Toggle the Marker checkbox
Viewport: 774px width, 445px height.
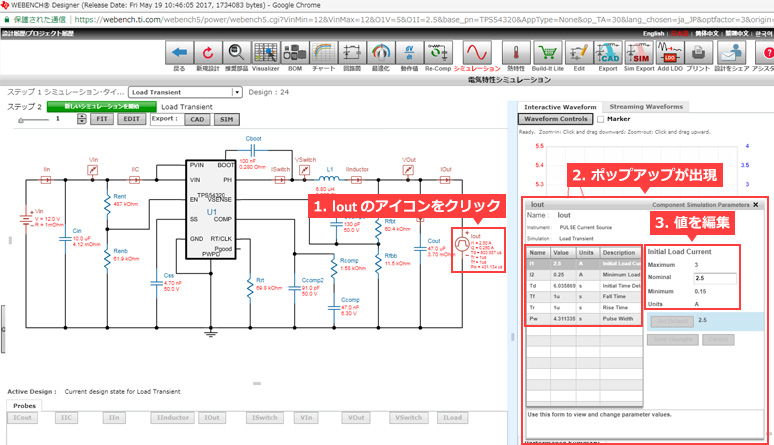tap(601, 119)
